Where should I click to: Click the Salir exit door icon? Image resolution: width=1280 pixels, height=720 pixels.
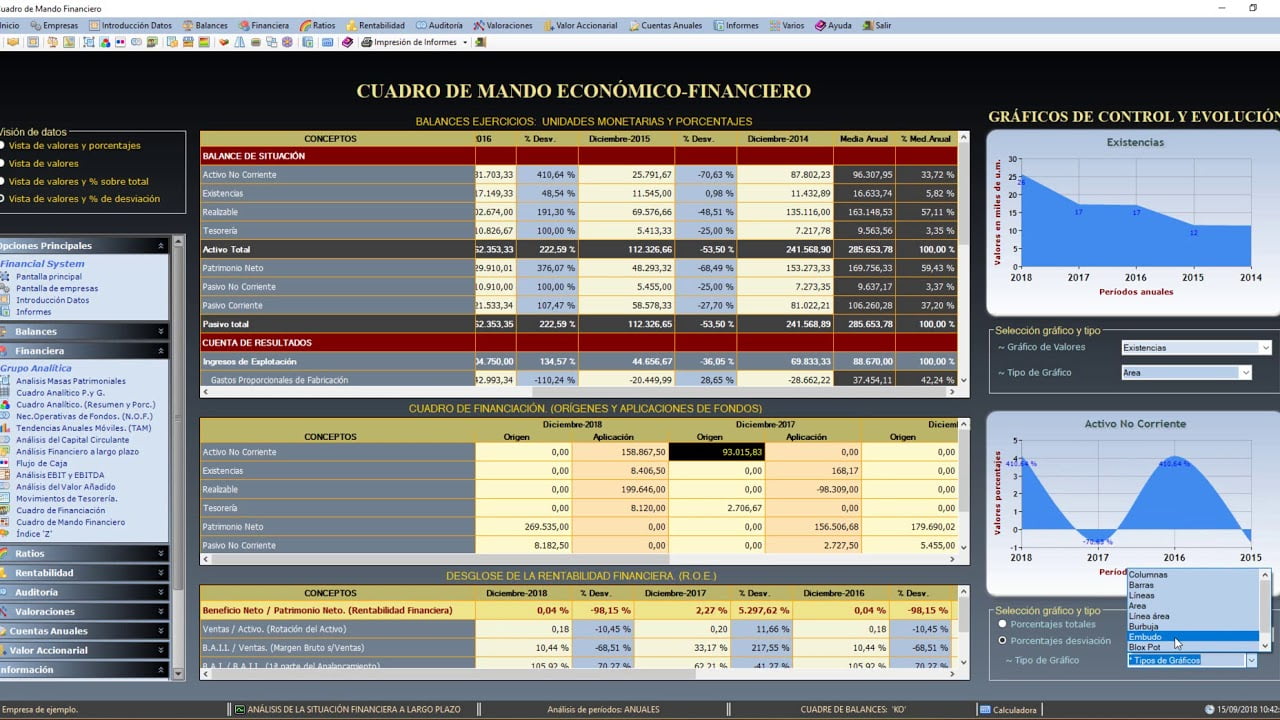click(x=866, y=25)
